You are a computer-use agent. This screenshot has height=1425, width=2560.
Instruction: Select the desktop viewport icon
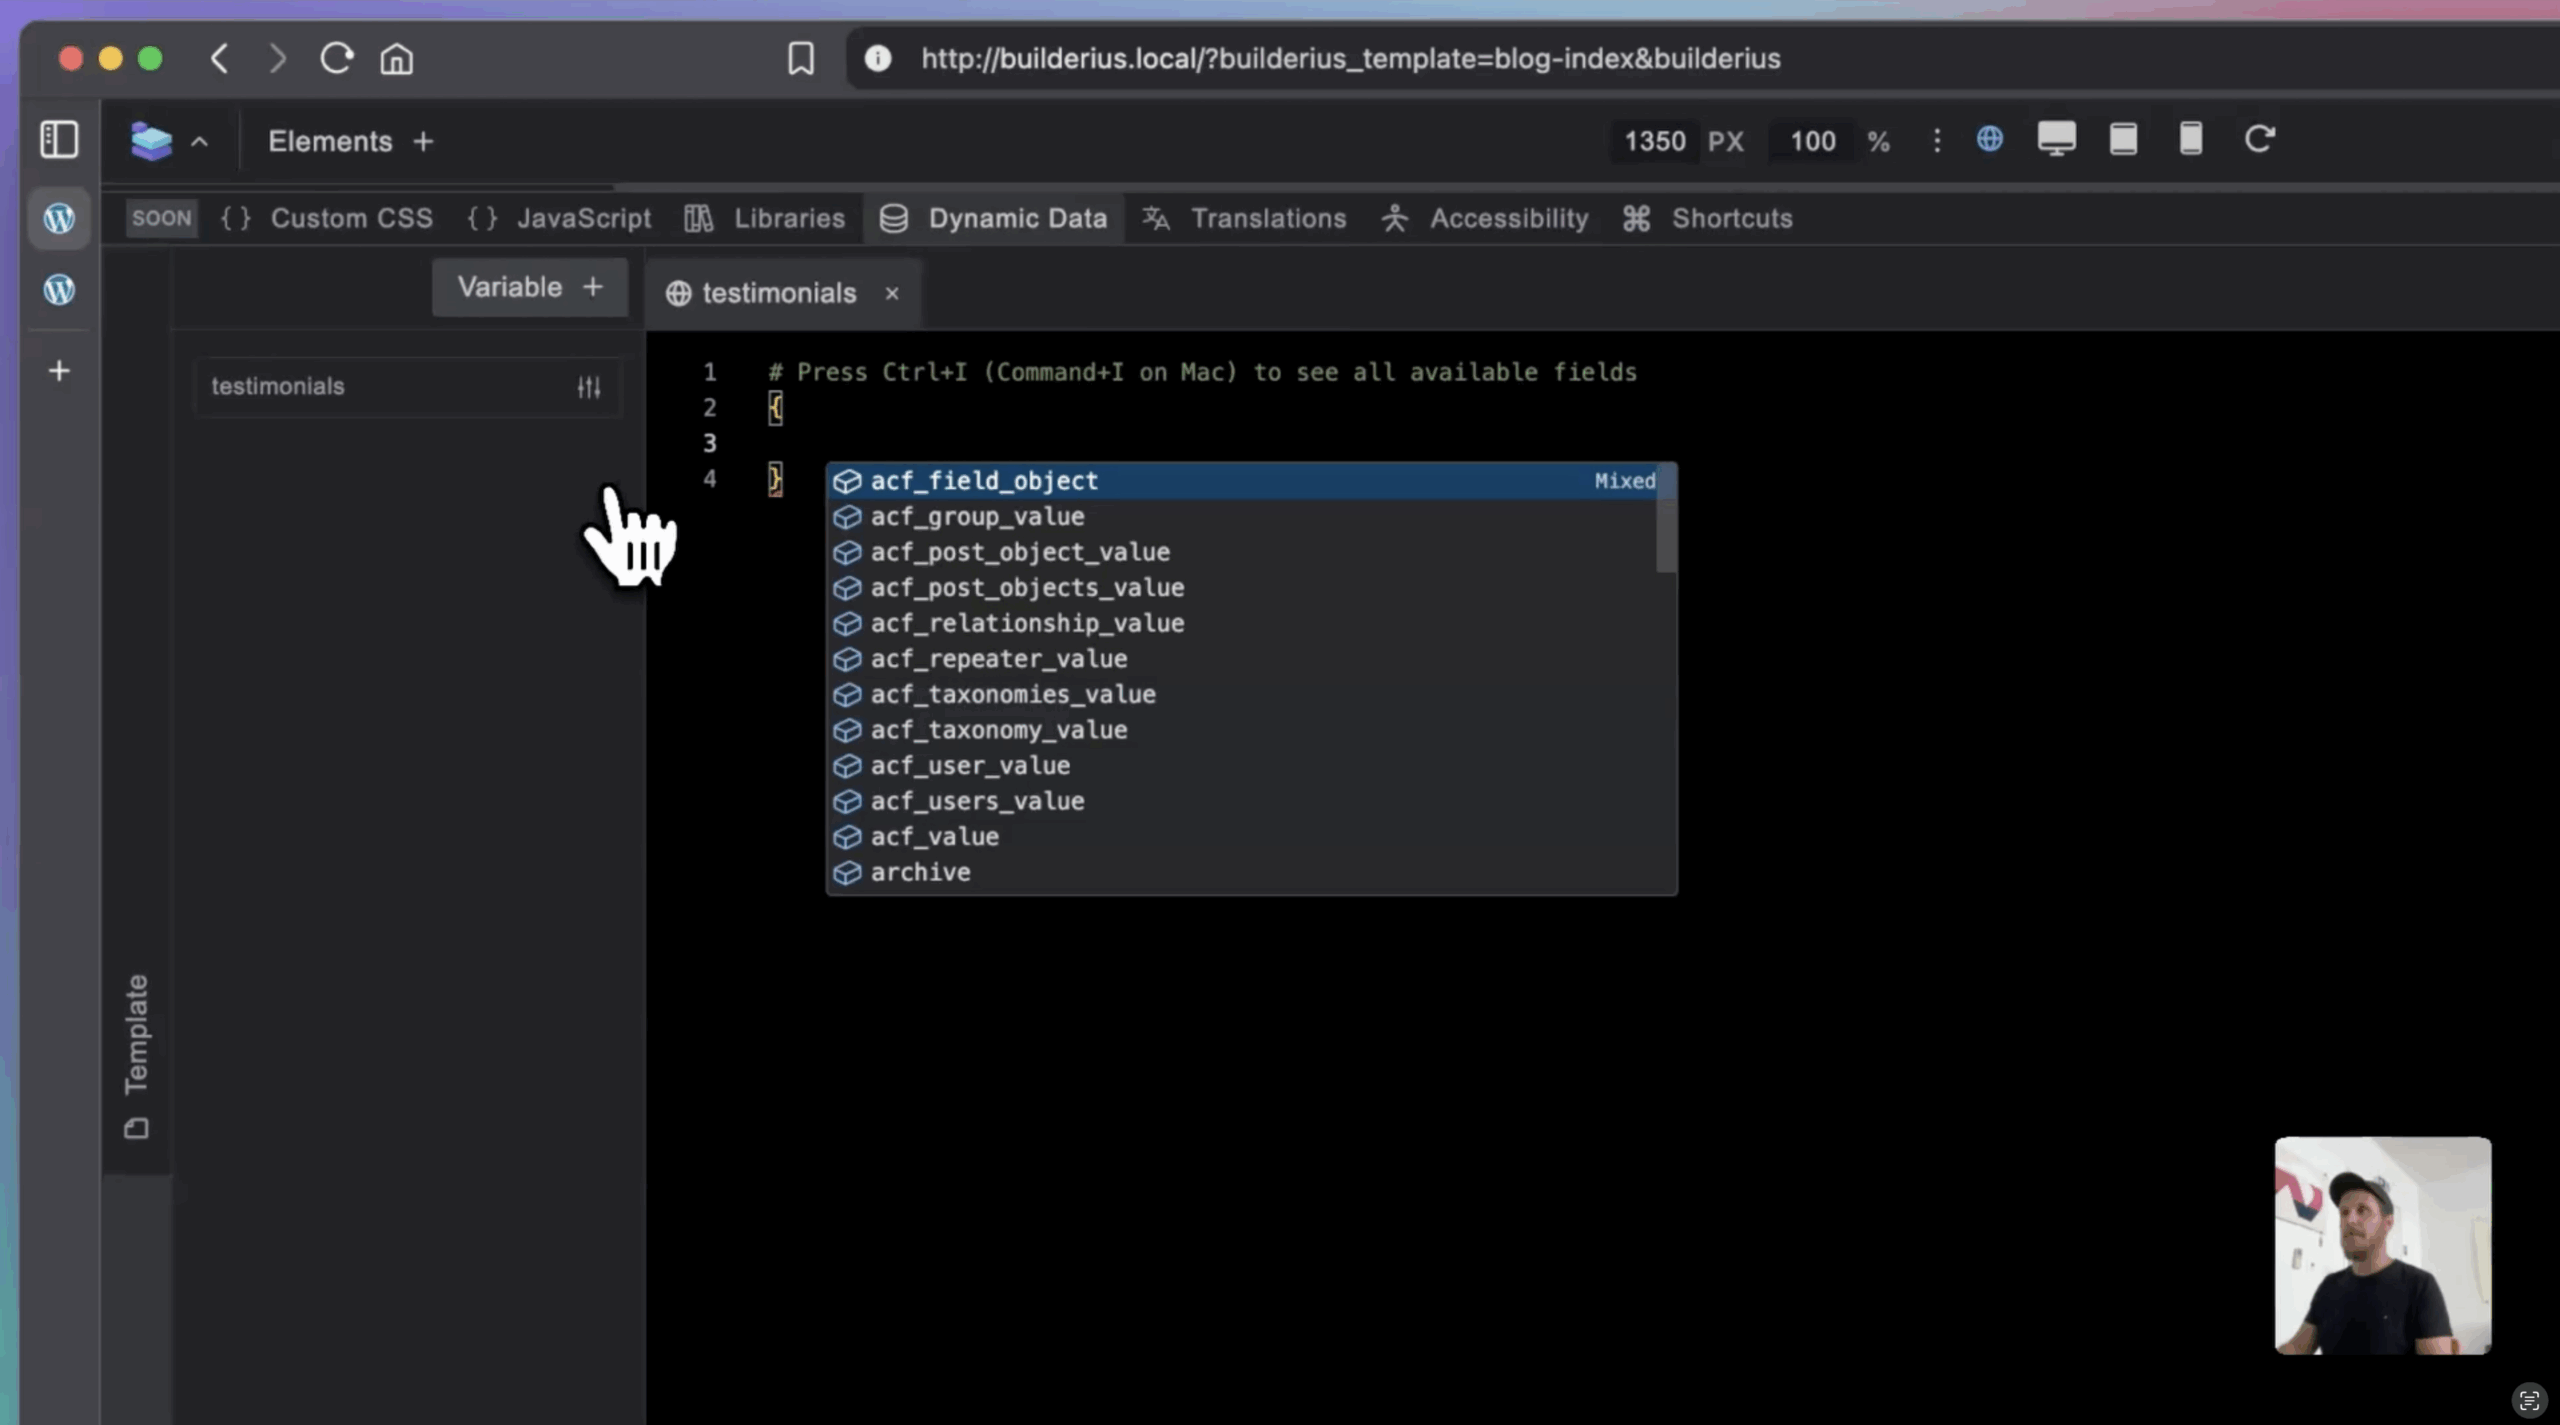(x=2056, y=139)
